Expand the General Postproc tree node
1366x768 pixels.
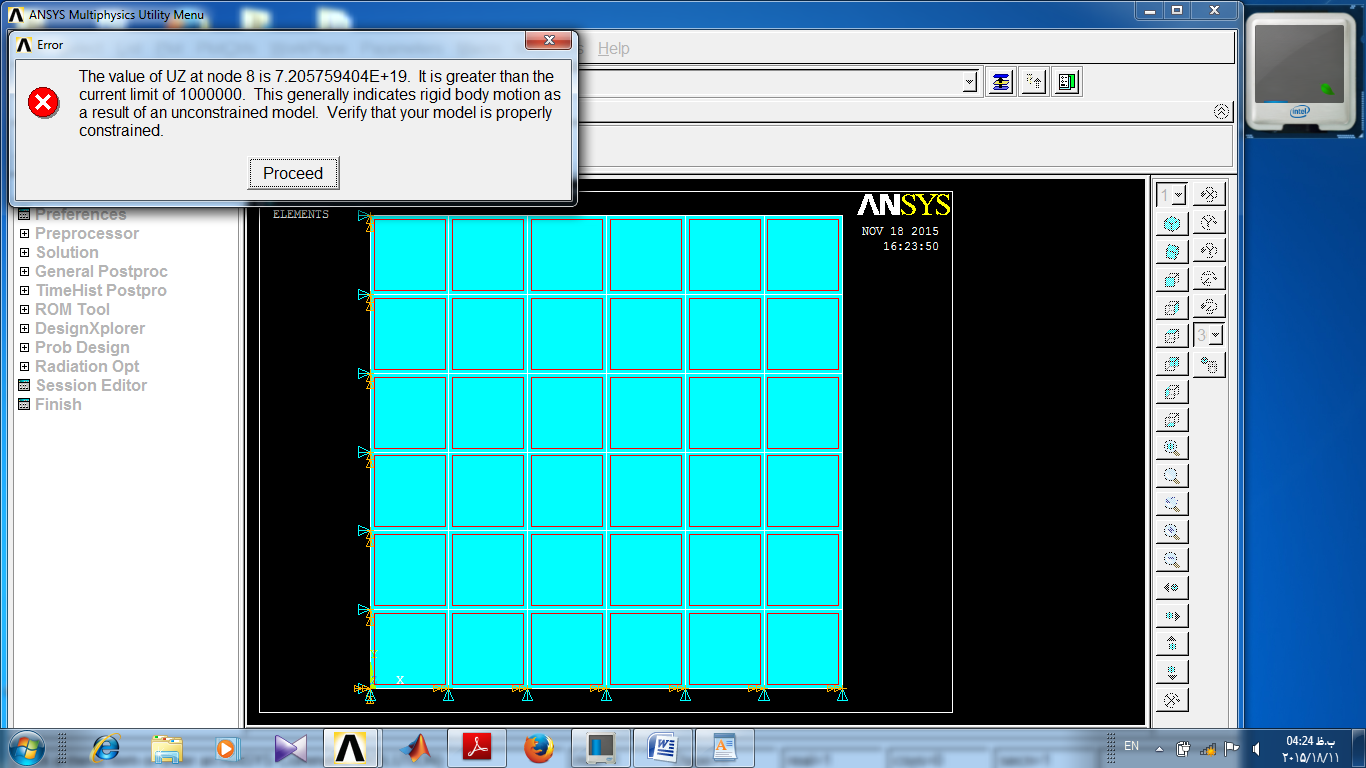pyautogui.click(x=25, y=272)
